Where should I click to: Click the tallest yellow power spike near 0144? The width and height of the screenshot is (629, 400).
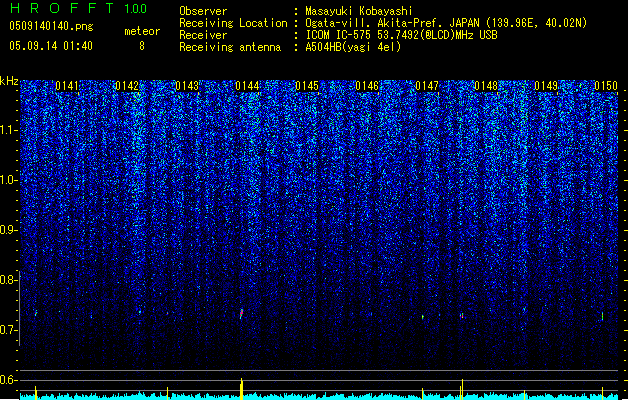pyautogui.click(x=241, y=389)
